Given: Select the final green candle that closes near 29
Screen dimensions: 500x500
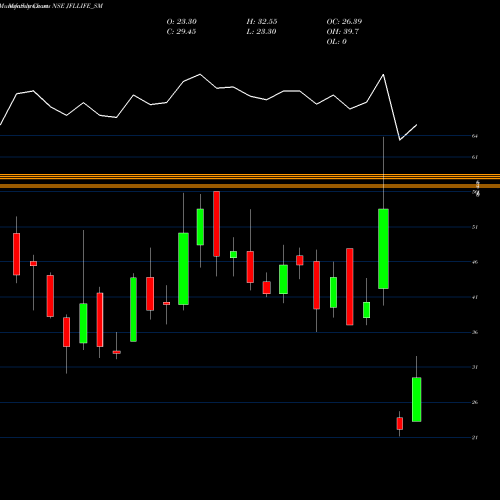Looking at the screenshot, I should coord(417,400).
